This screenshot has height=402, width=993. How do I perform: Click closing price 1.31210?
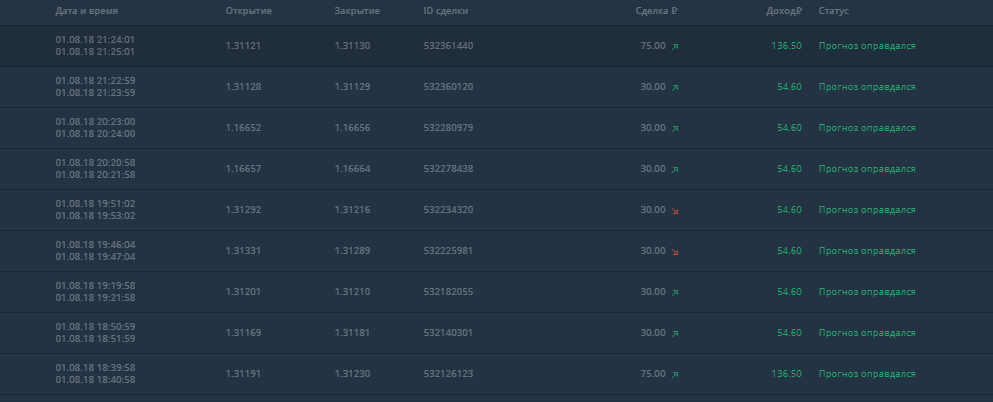coord(352,292)
